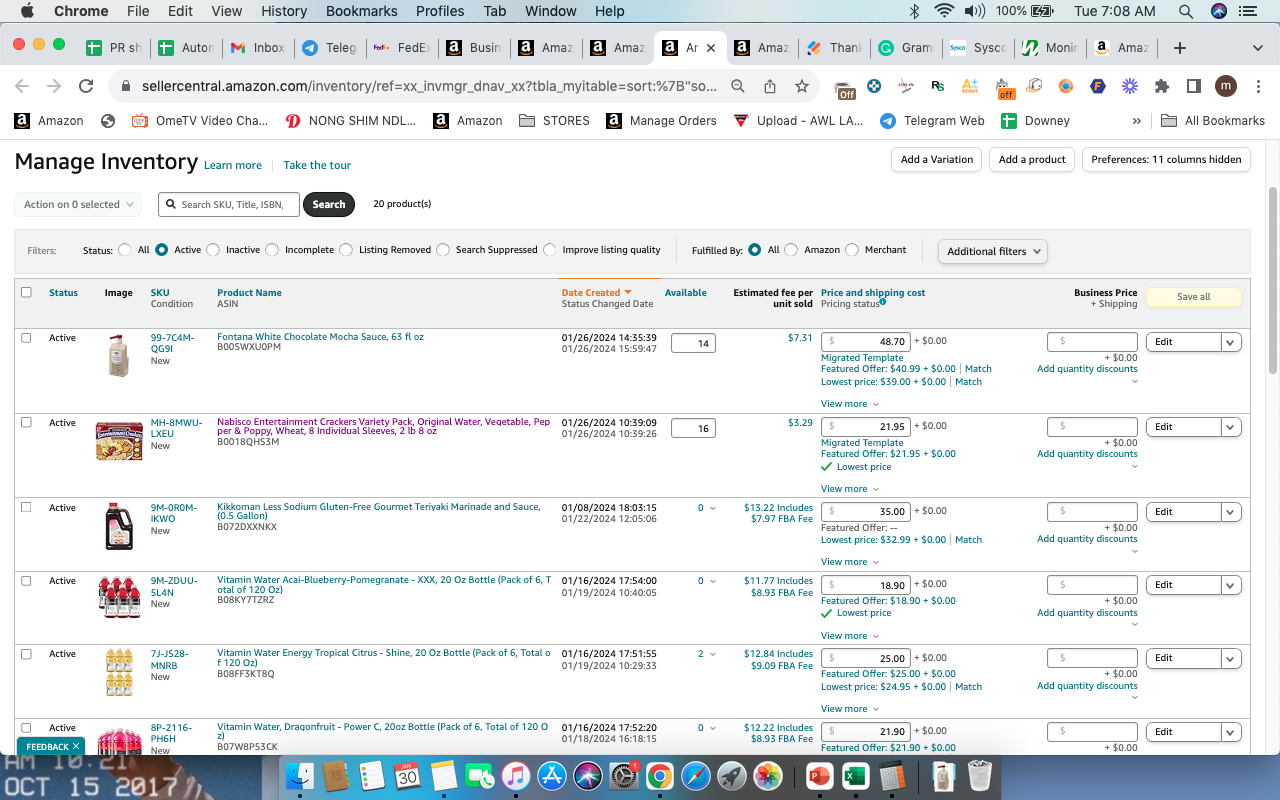This screenshot has width=1280, height=800.
Task: Switch to the Sysco tab
Action: [976, 47]
